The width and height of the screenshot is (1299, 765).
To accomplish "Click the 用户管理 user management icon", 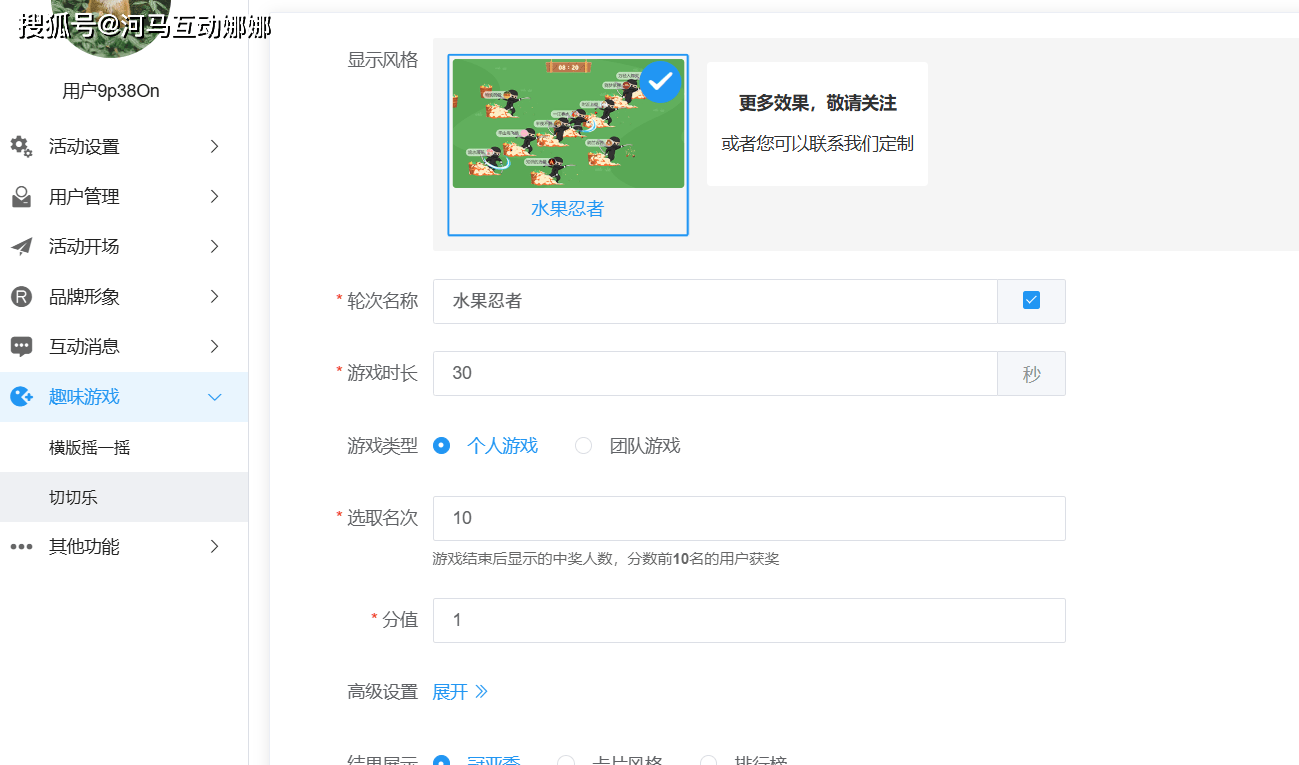I will pos(21,196).
